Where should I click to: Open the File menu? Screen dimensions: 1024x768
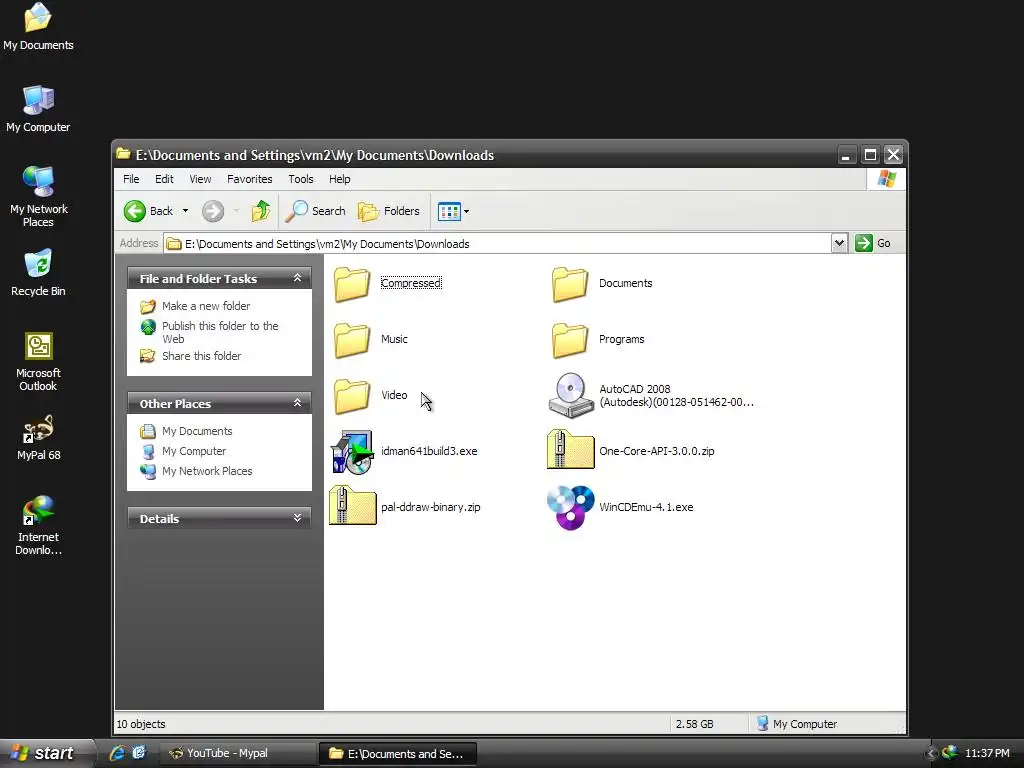(x=131, y=179)
